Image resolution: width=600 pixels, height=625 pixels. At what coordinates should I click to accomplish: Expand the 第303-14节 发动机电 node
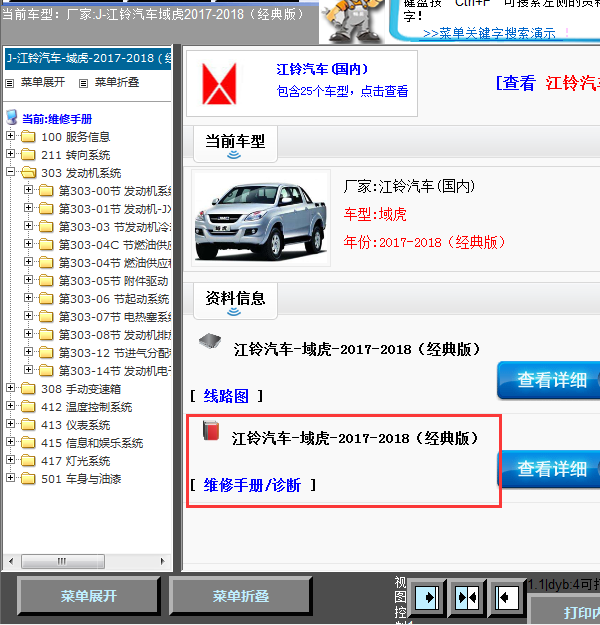[x=28, y=369]
